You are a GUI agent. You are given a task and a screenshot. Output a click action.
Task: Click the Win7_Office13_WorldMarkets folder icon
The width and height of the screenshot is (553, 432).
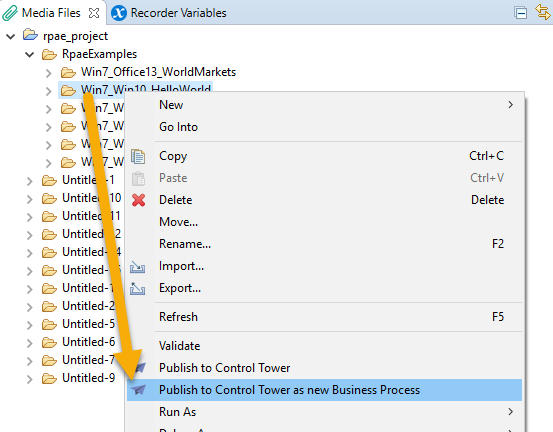(68, 72)
